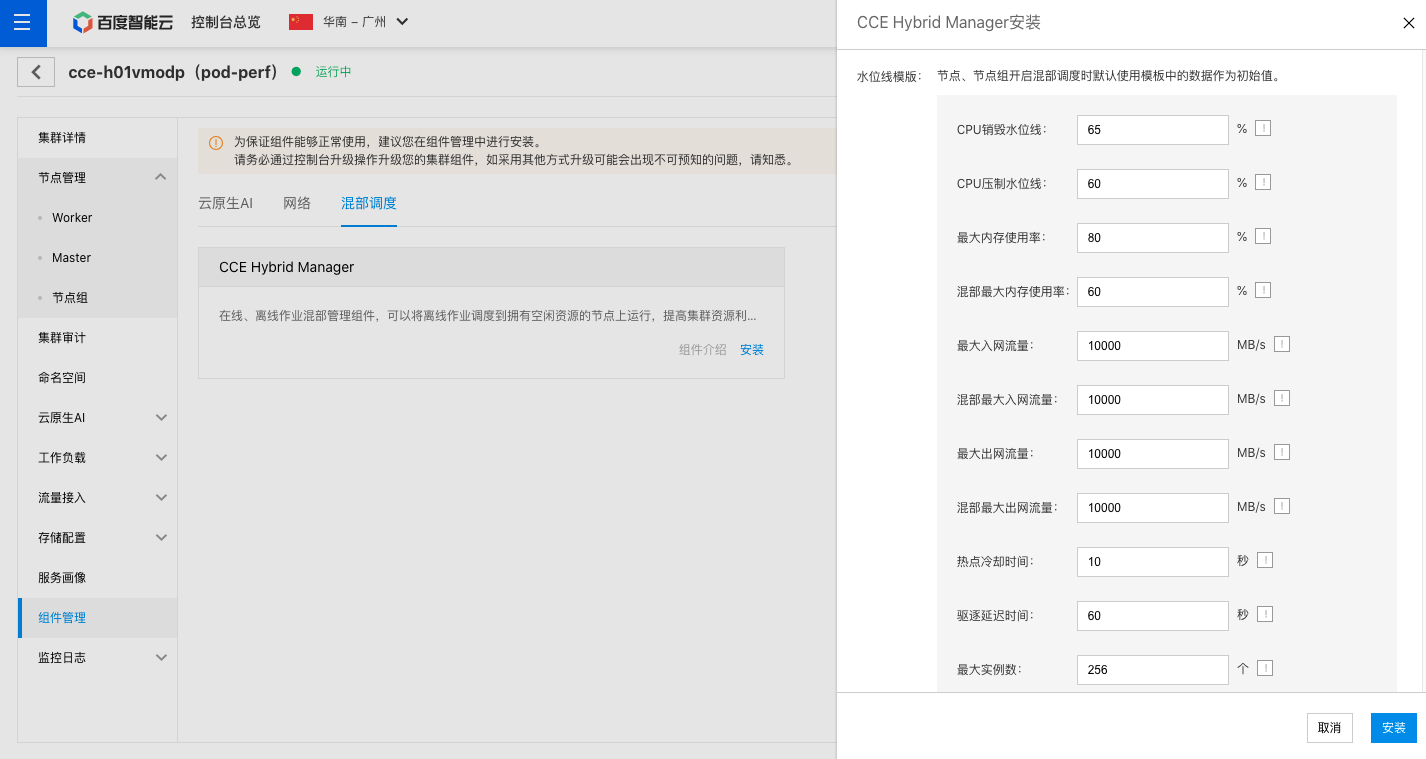Expand the 存储配置 sidebar section

(x=161, y=537)
